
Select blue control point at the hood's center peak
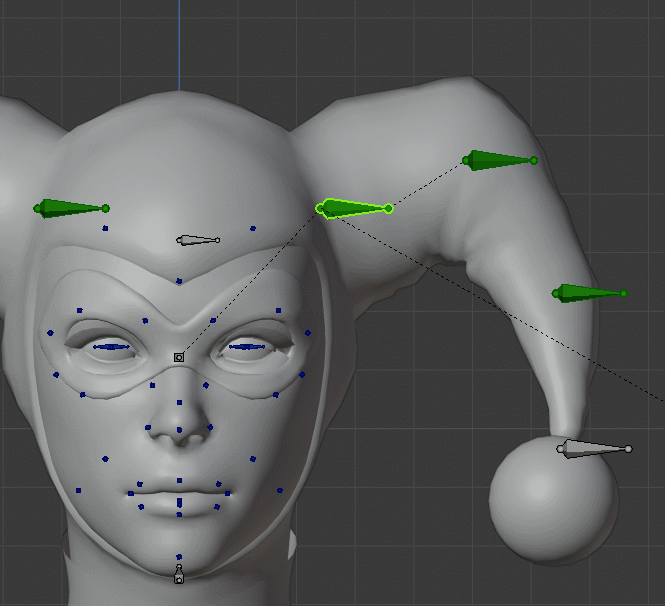tap(179, 281)
